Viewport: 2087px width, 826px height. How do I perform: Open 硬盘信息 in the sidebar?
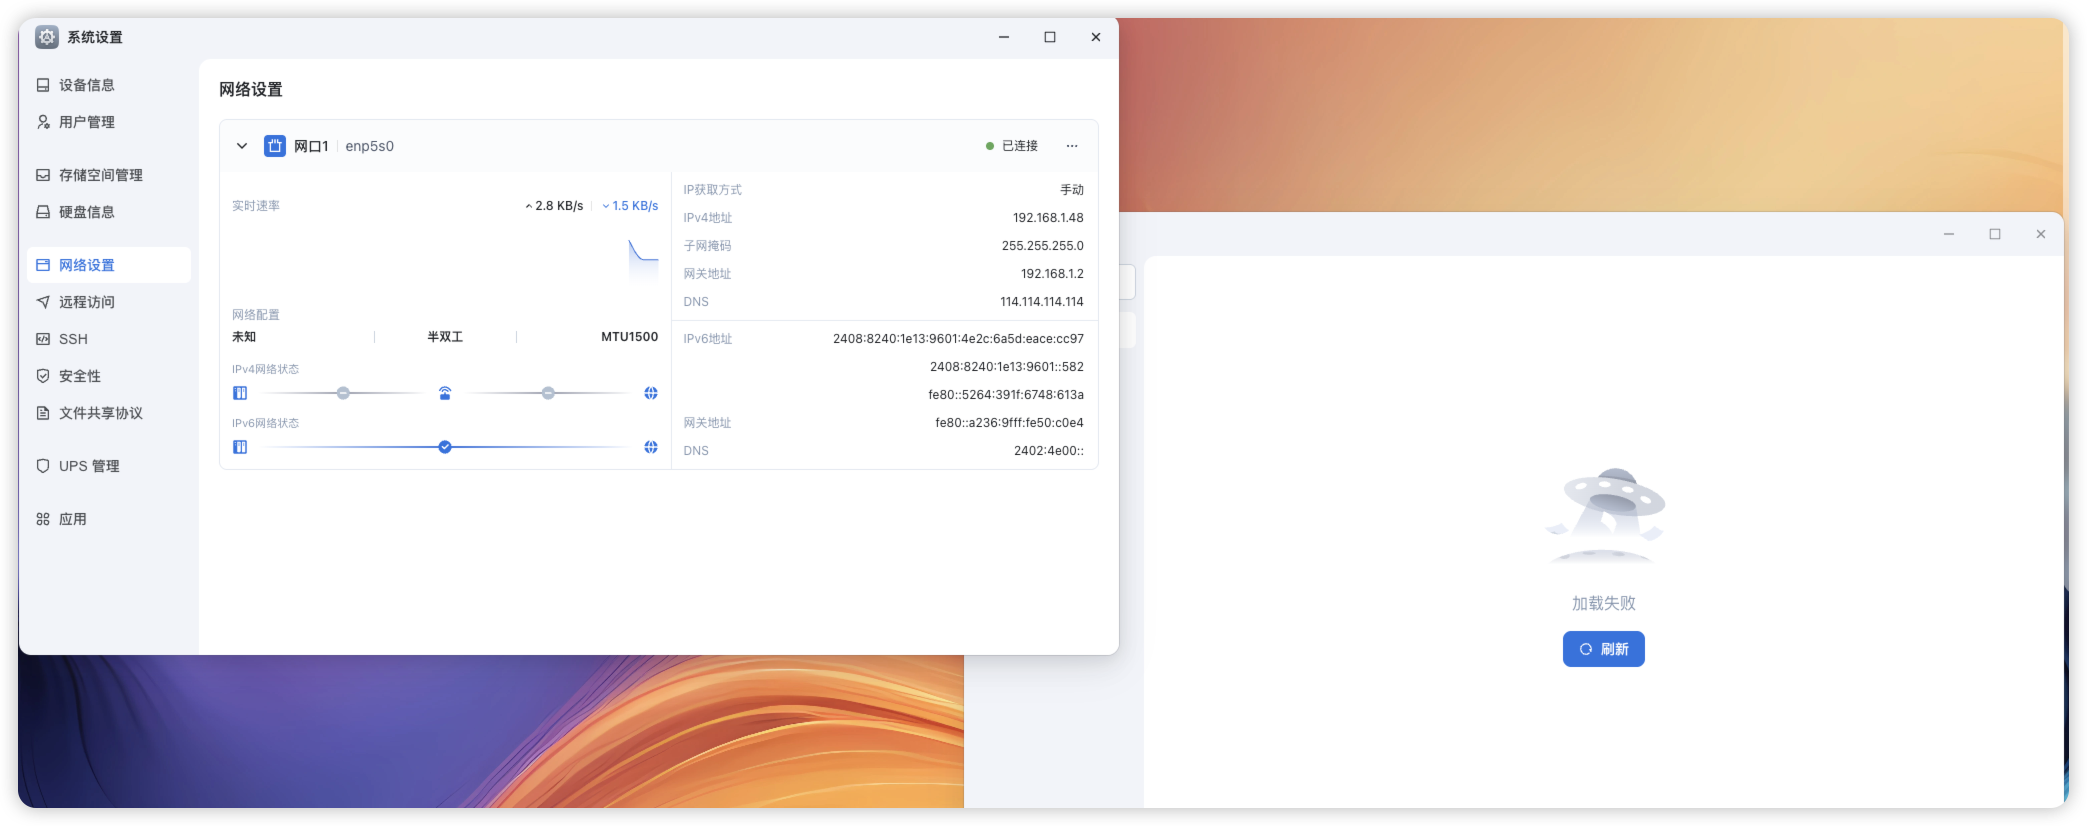tap(109, 212)
